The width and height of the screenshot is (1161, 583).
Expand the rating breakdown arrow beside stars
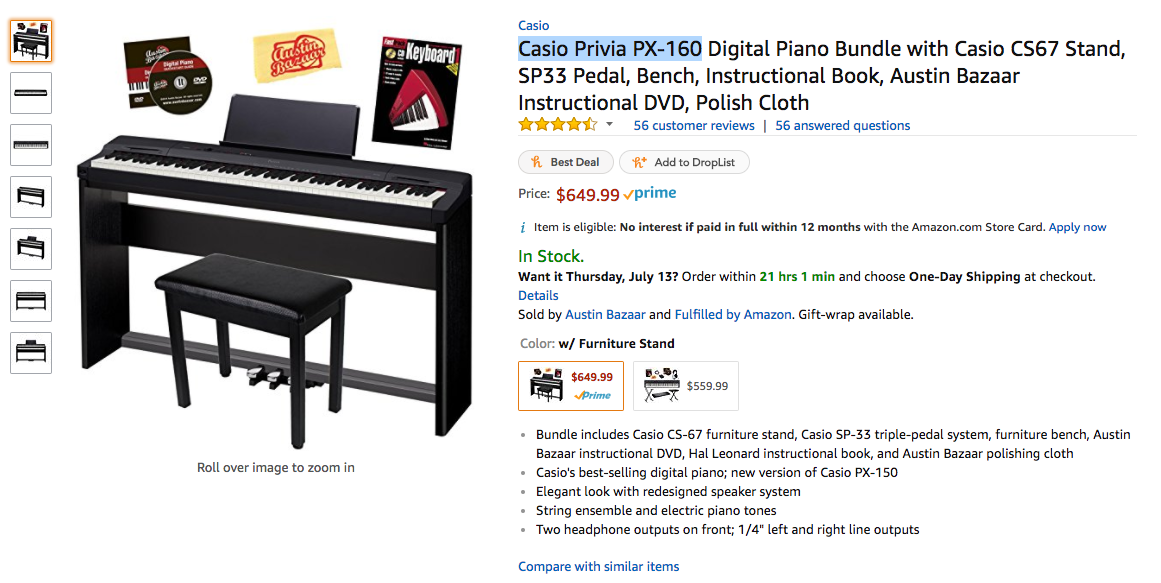coord(609,125)
